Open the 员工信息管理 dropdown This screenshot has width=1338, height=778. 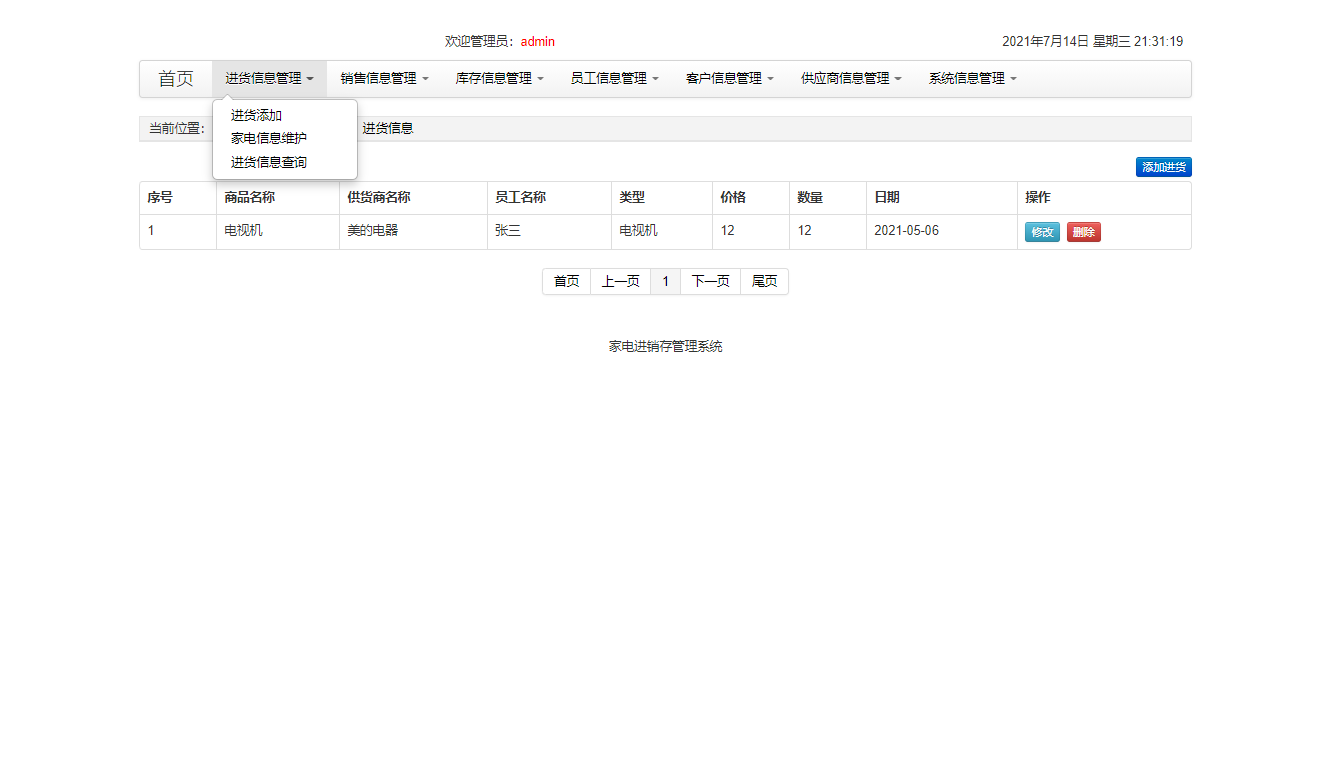click(x=613, y=78)
